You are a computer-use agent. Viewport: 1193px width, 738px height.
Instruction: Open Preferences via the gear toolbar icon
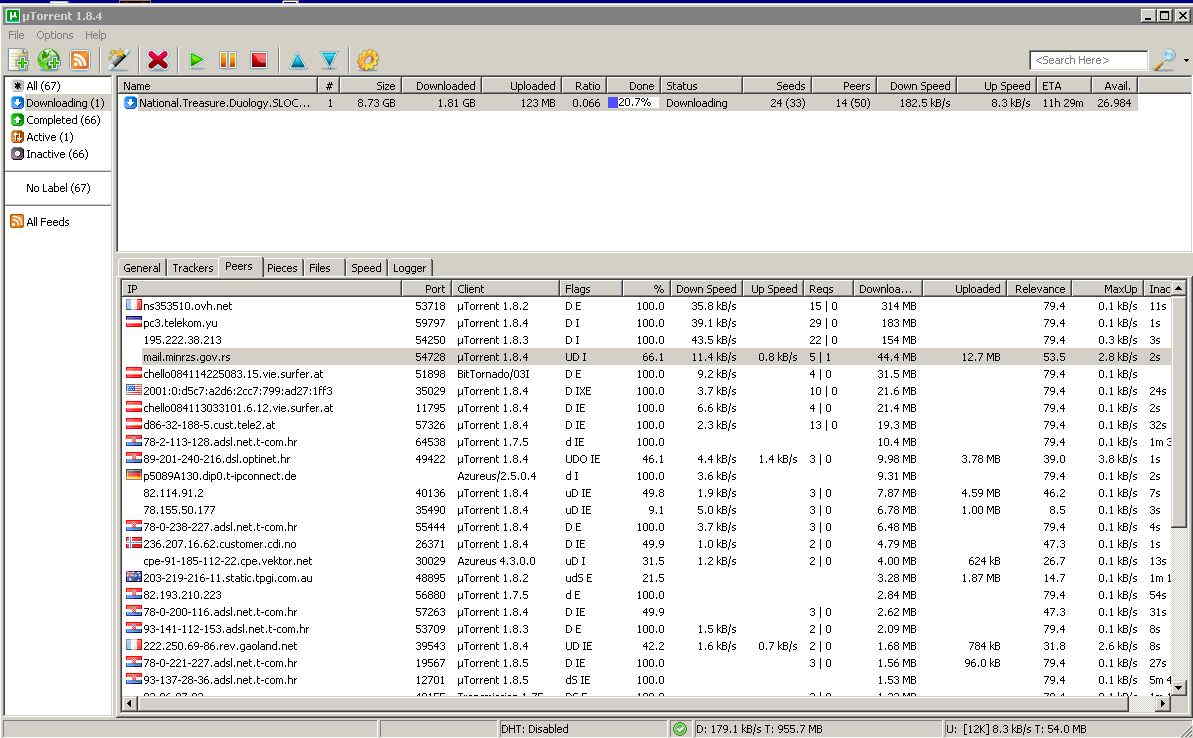click(367, 59)
